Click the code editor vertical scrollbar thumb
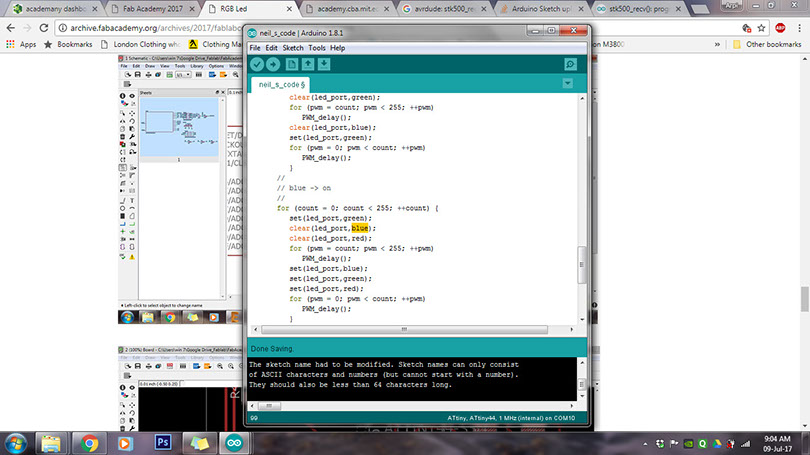 582,265
